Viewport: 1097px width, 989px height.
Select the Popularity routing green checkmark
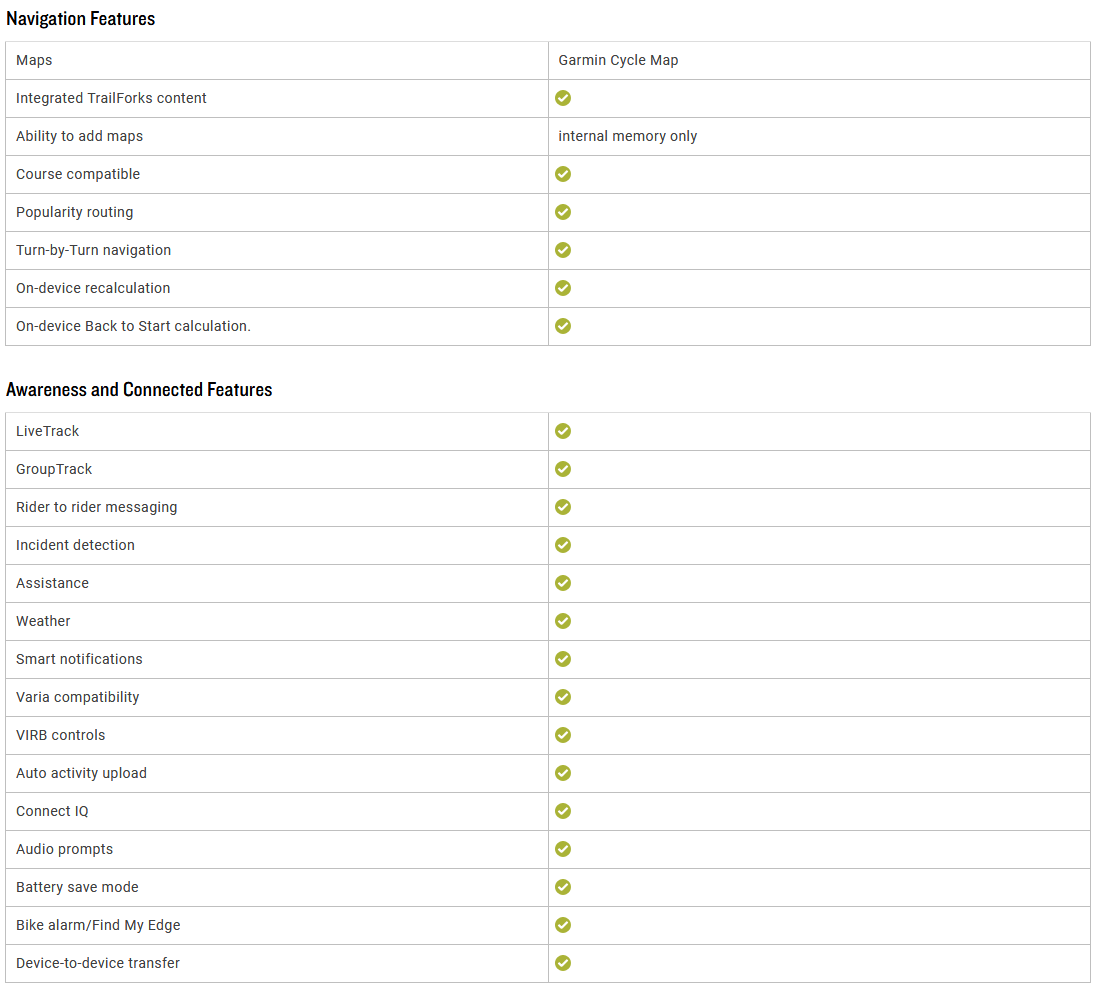(x=562, y=212)
